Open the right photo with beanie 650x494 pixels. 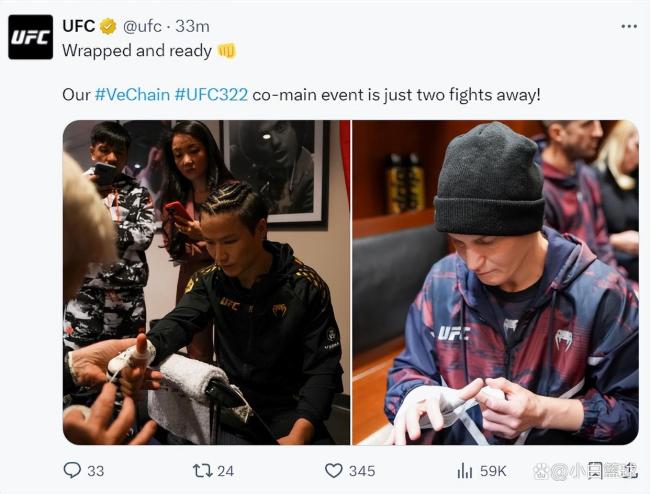(x=495, y=283)
